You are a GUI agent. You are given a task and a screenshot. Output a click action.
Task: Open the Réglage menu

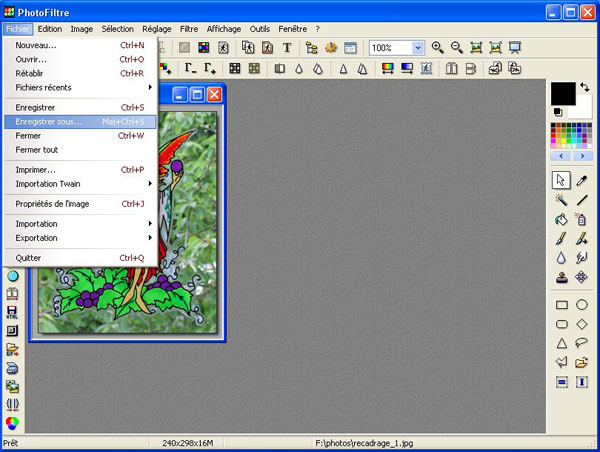point(157,29)
